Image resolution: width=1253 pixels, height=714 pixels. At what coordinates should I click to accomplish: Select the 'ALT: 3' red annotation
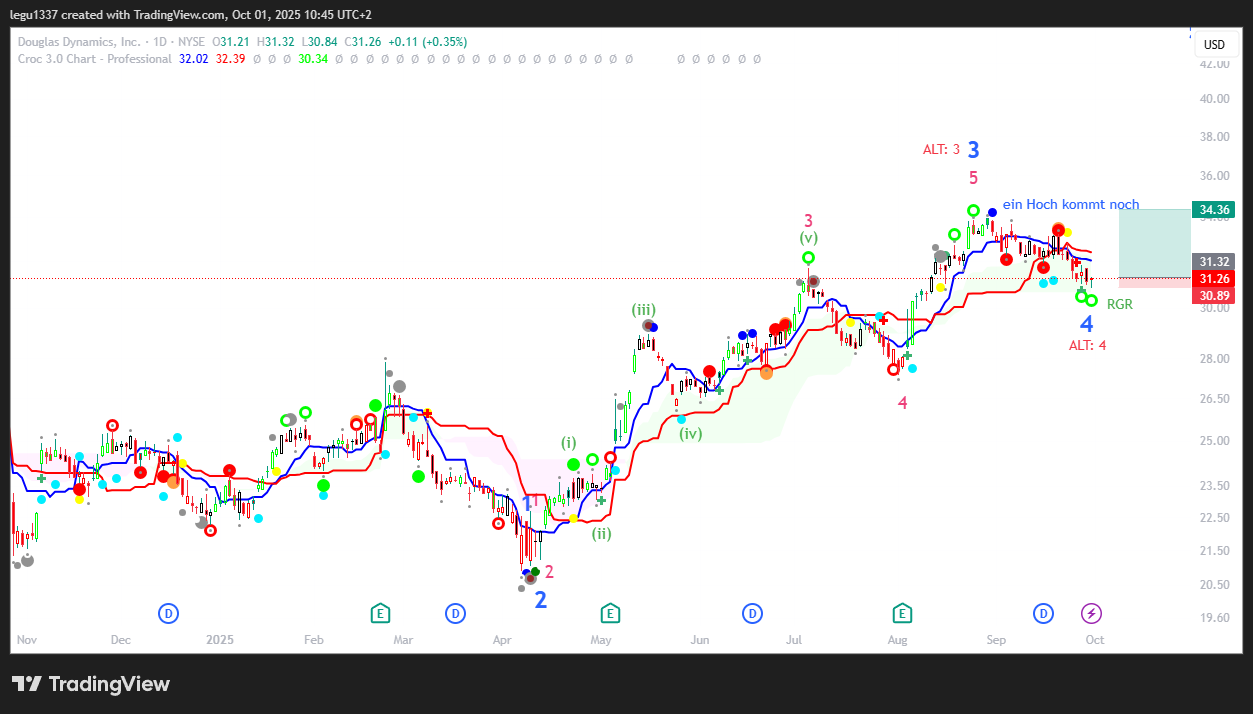pos(941,150)
